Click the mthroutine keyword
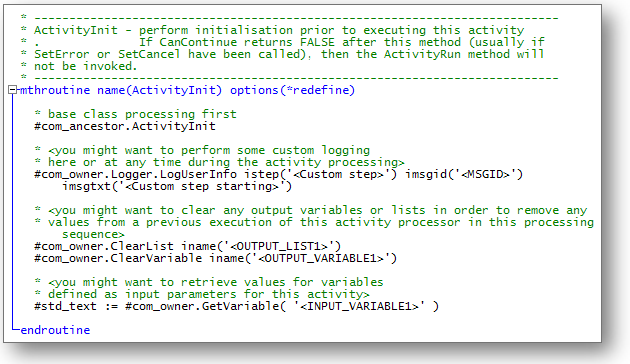The height and width of the screenshot is (364, 630). click(55, 90)
